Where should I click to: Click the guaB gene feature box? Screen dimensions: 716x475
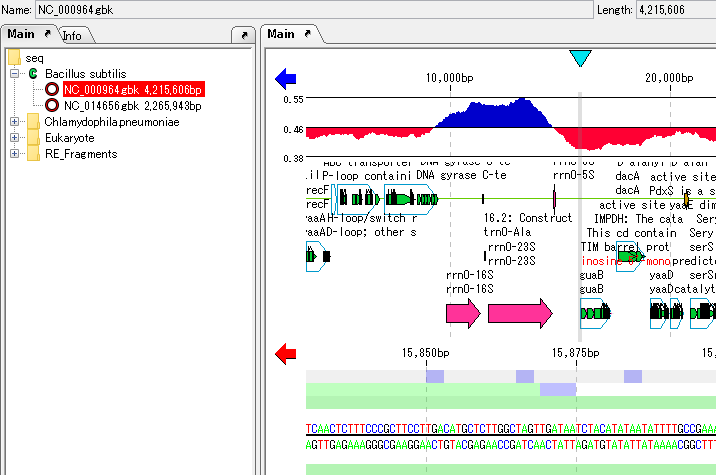click(x=595, y=313)
